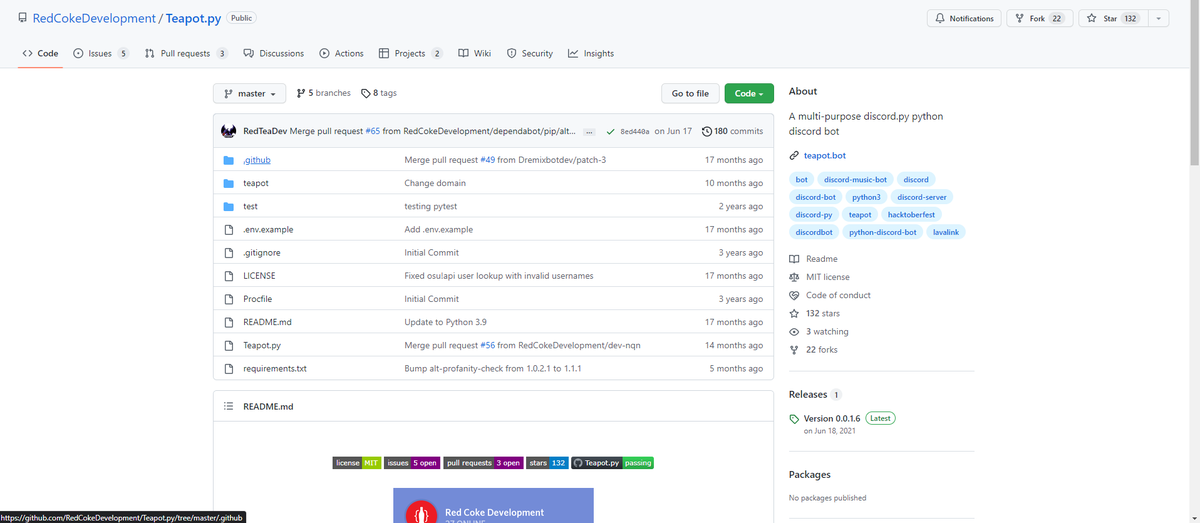This screenshot has height=523, width=1200.
Task: Click the Fork button
Action: tap(1039, 18)
